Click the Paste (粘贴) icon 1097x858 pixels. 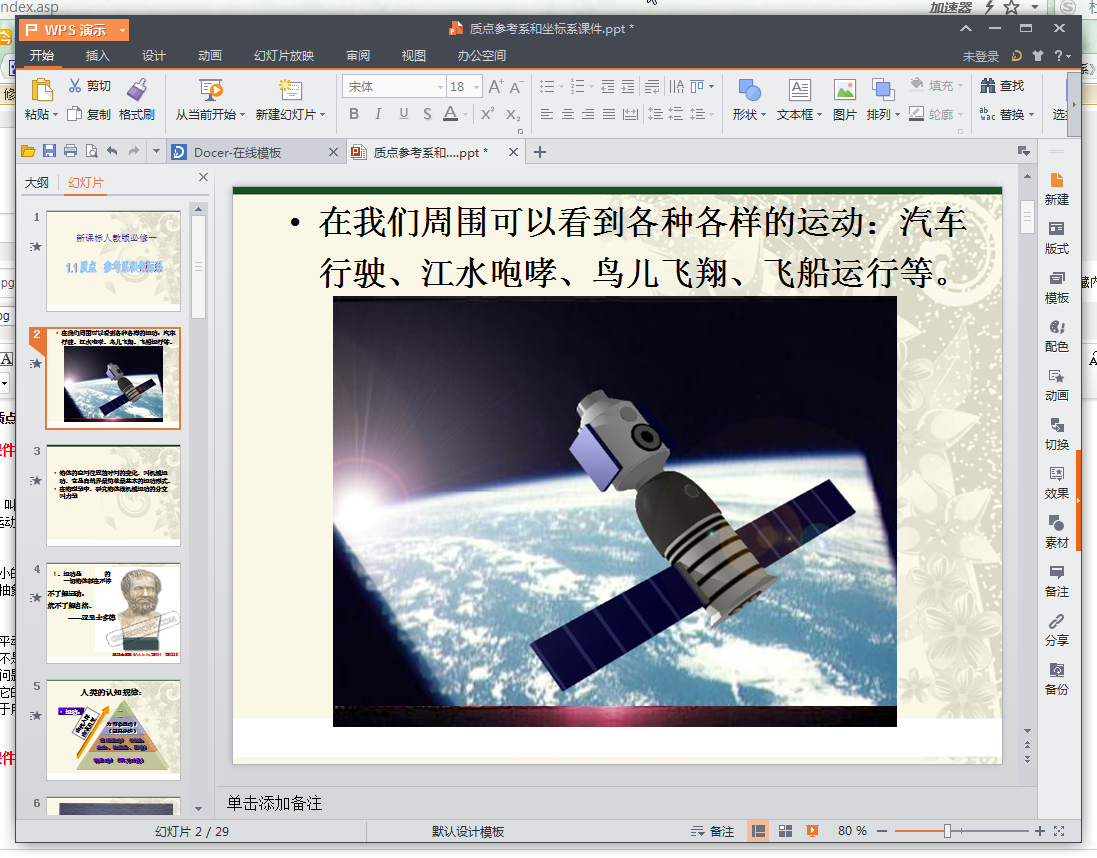point(42,90)
